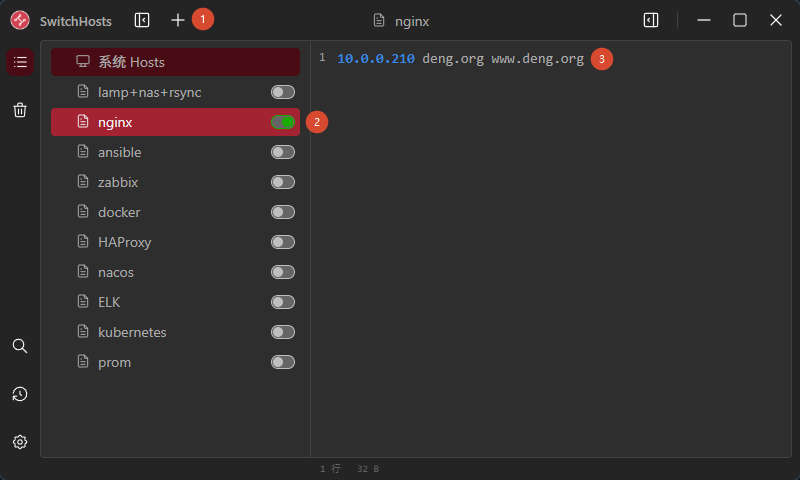Enable the zabbix hosts toggle
Viewport: 800px width, 480px height.
coord(283,182)
